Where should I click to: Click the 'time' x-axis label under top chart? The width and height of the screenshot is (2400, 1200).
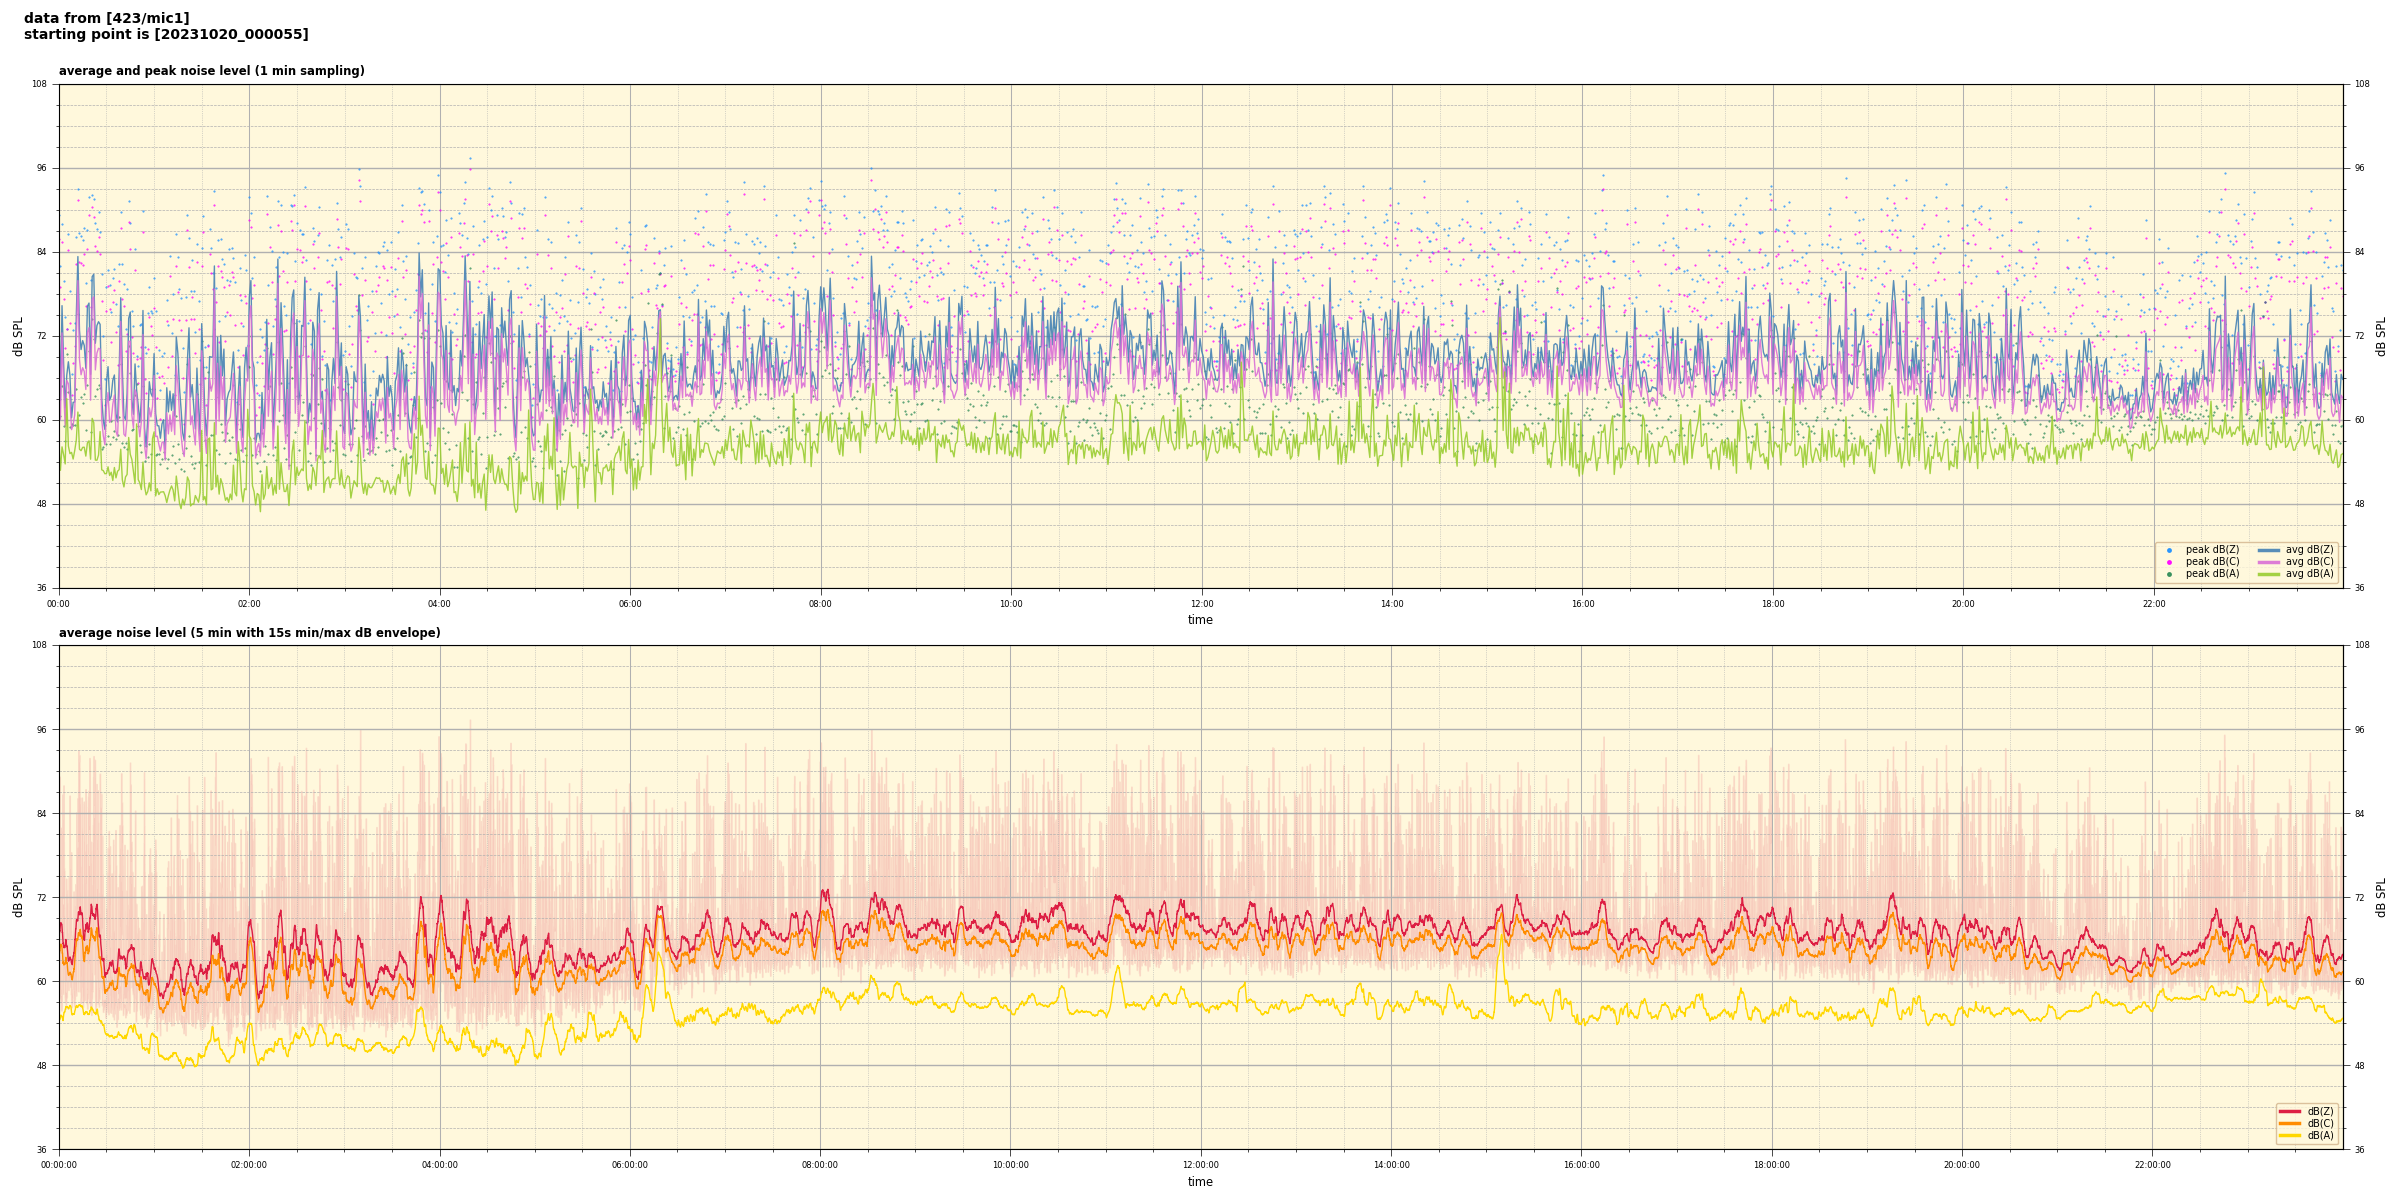coord(1200,620)
